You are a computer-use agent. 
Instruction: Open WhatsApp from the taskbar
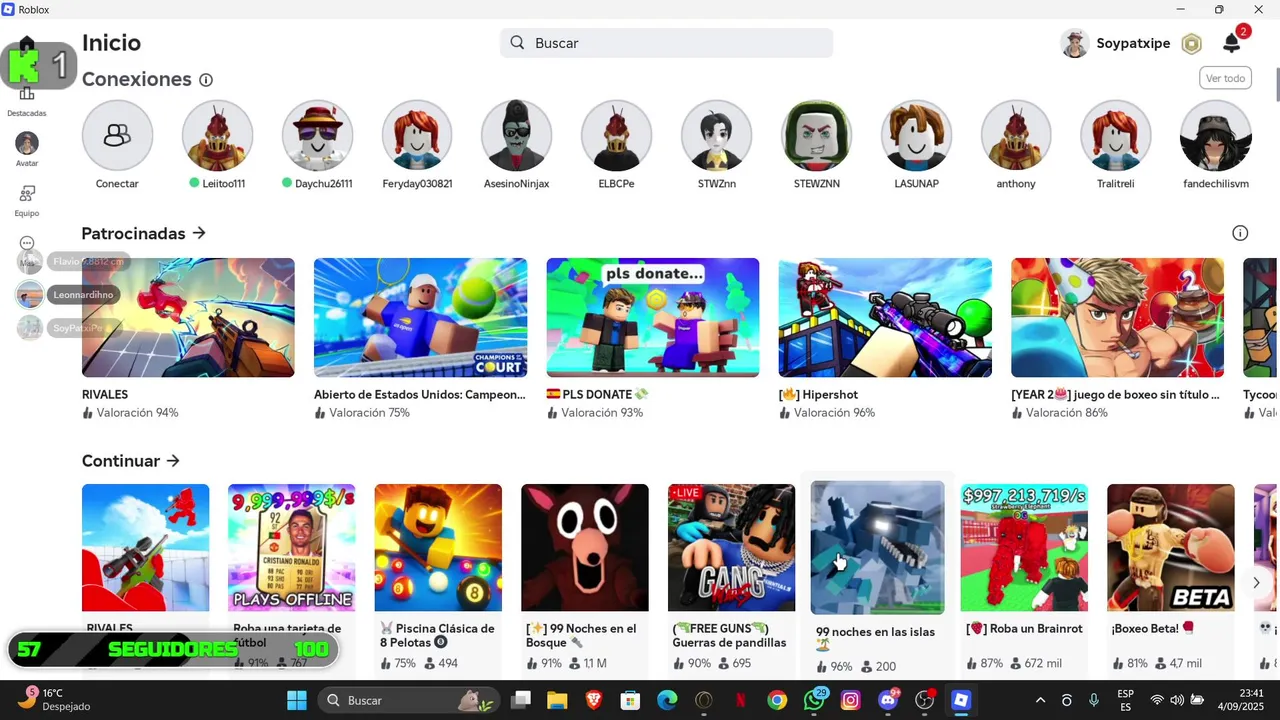click(x=814, y=700)
